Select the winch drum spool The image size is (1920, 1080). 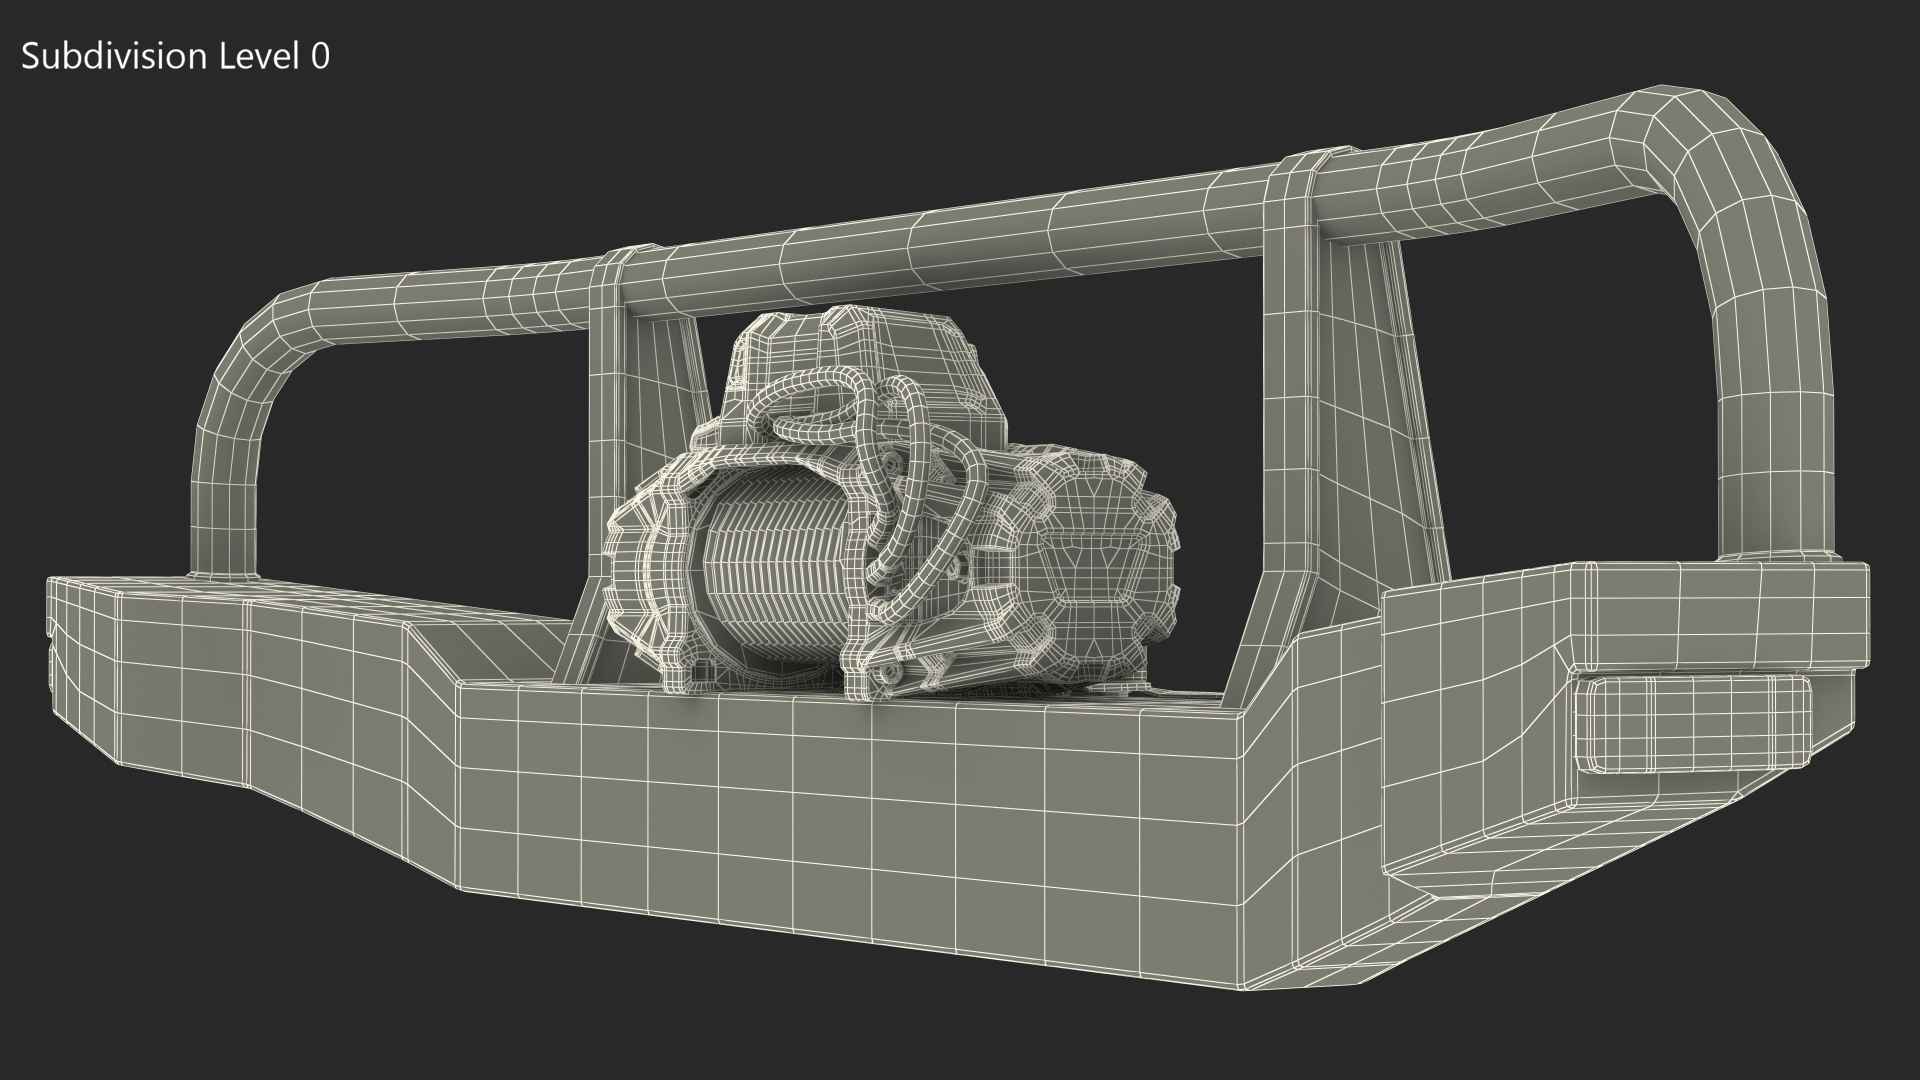pyautogui.click(x=770, y=580)
